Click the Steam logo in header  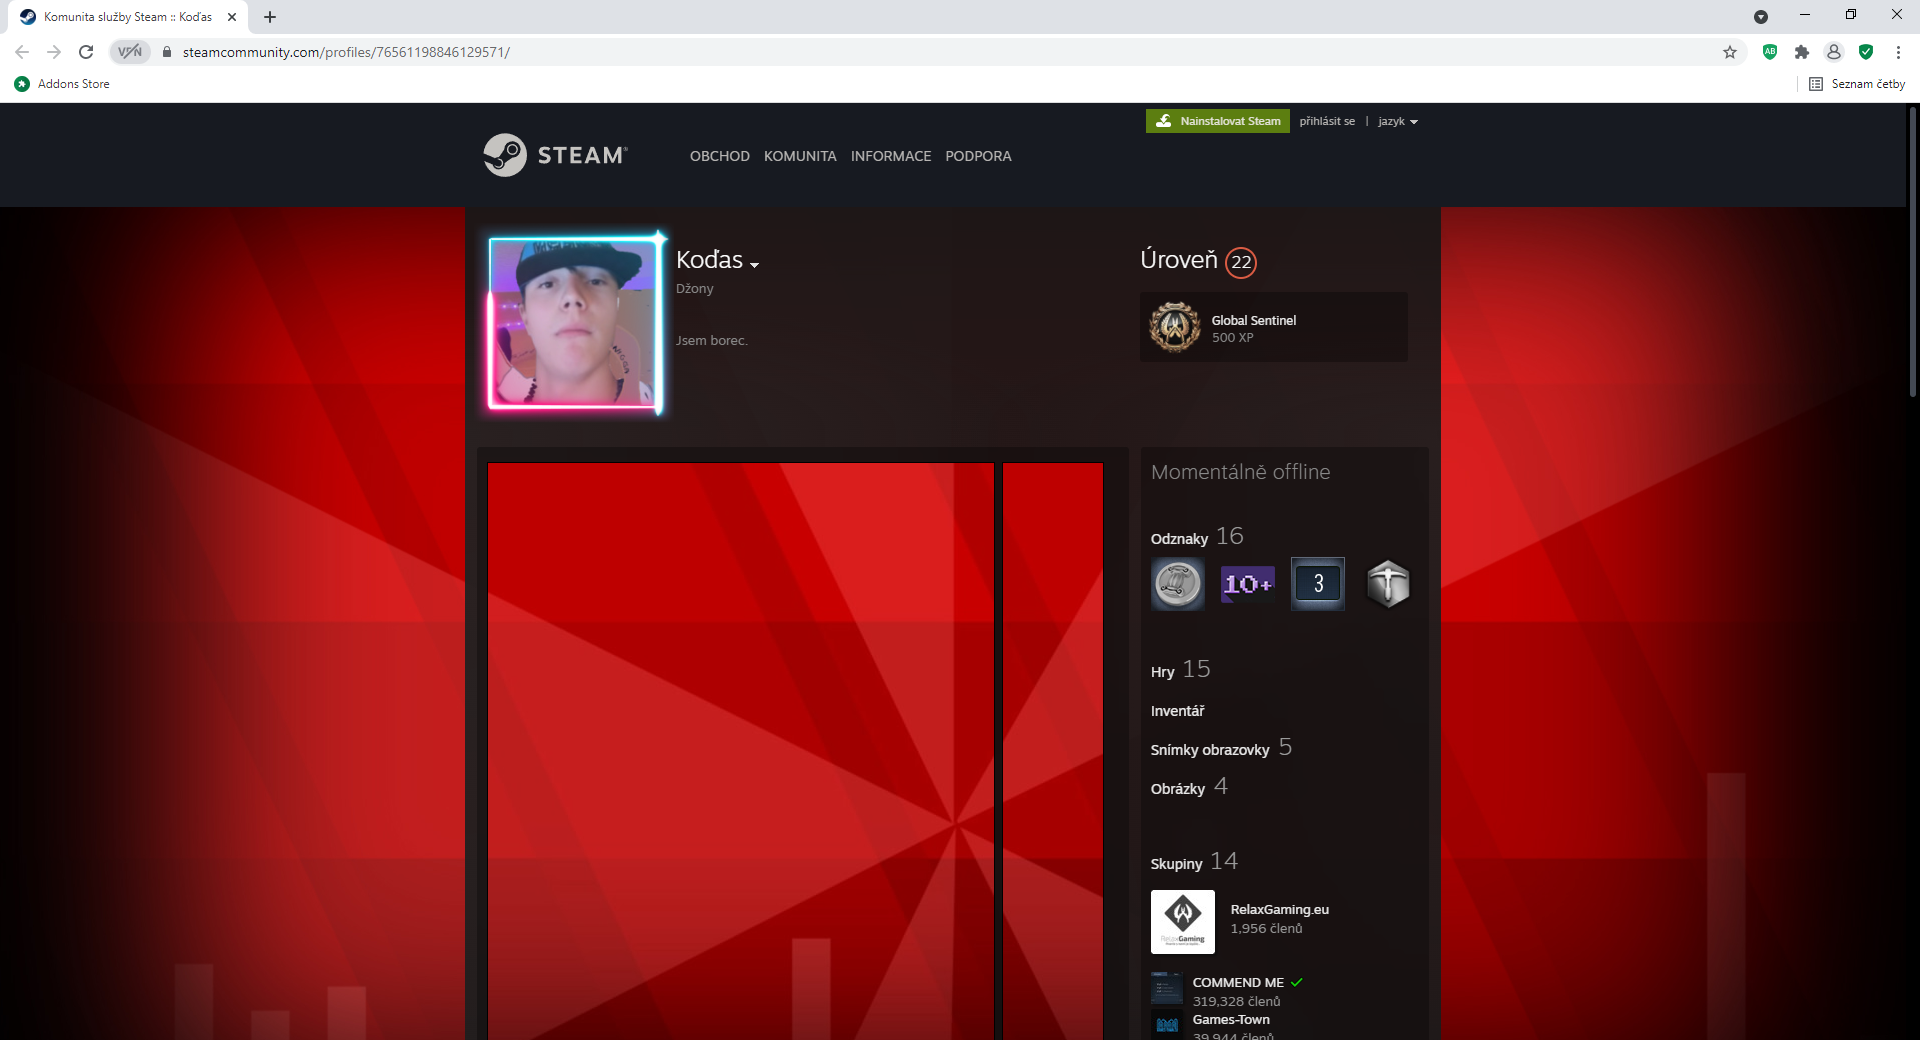pos(555,155)
